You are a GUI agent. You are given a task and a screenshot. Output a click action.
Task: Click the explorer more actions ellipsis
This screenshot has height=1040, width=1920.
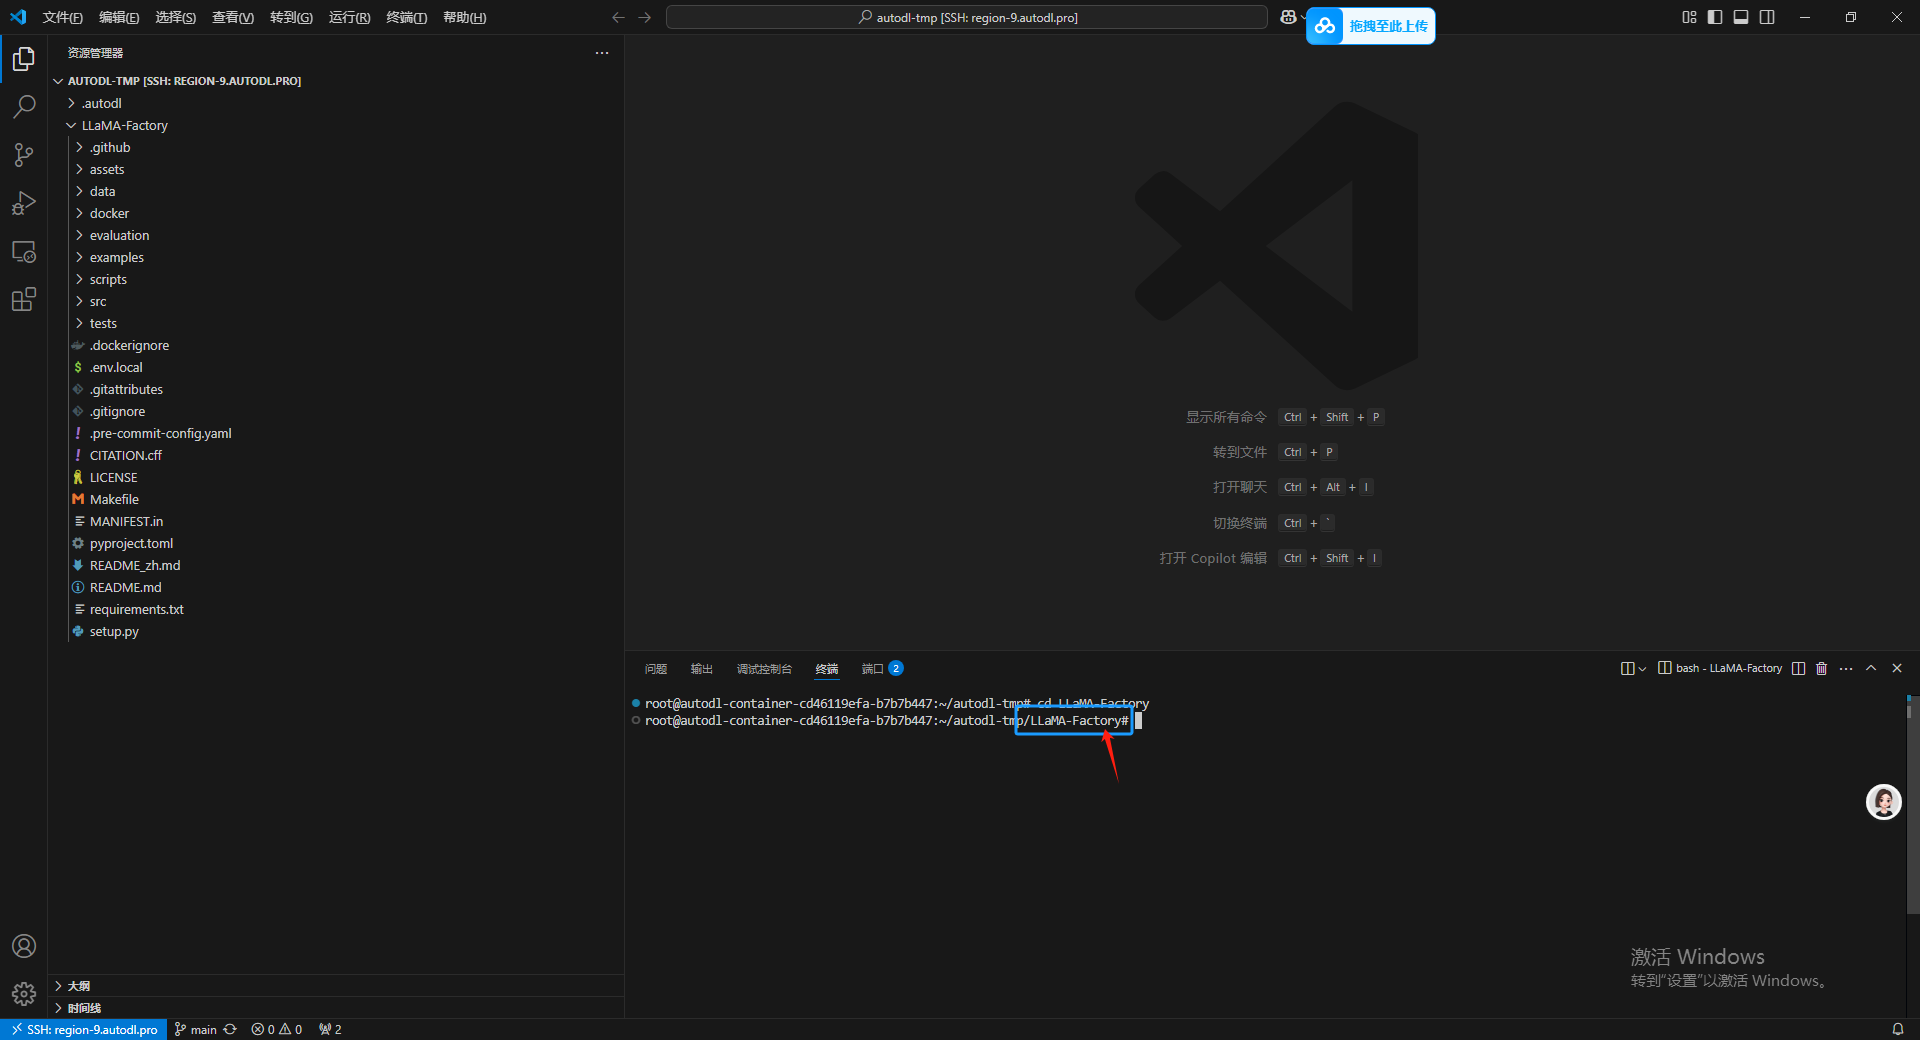[602, 53]
